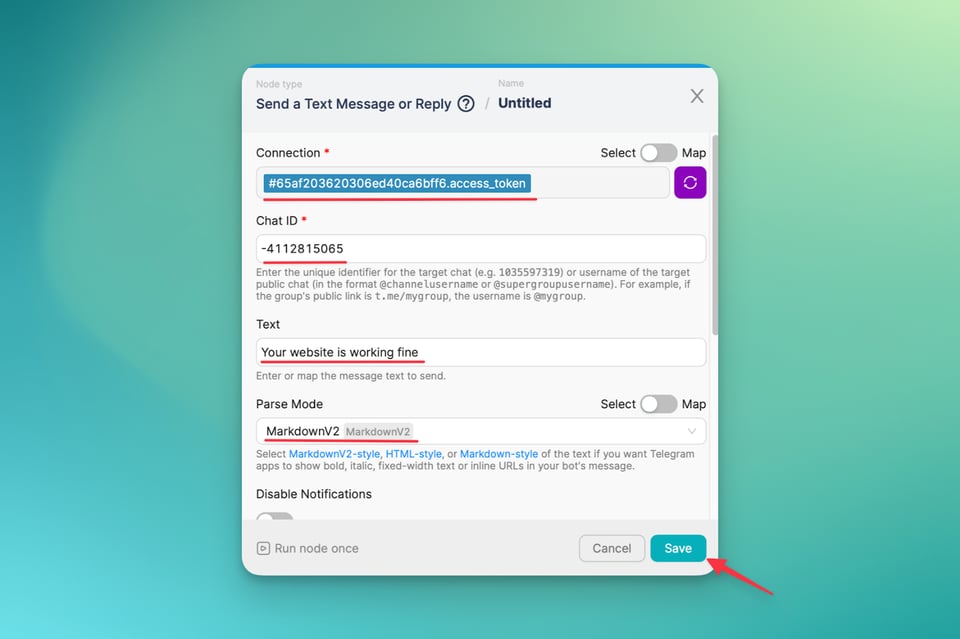Save the node settings

pos(678,548)
